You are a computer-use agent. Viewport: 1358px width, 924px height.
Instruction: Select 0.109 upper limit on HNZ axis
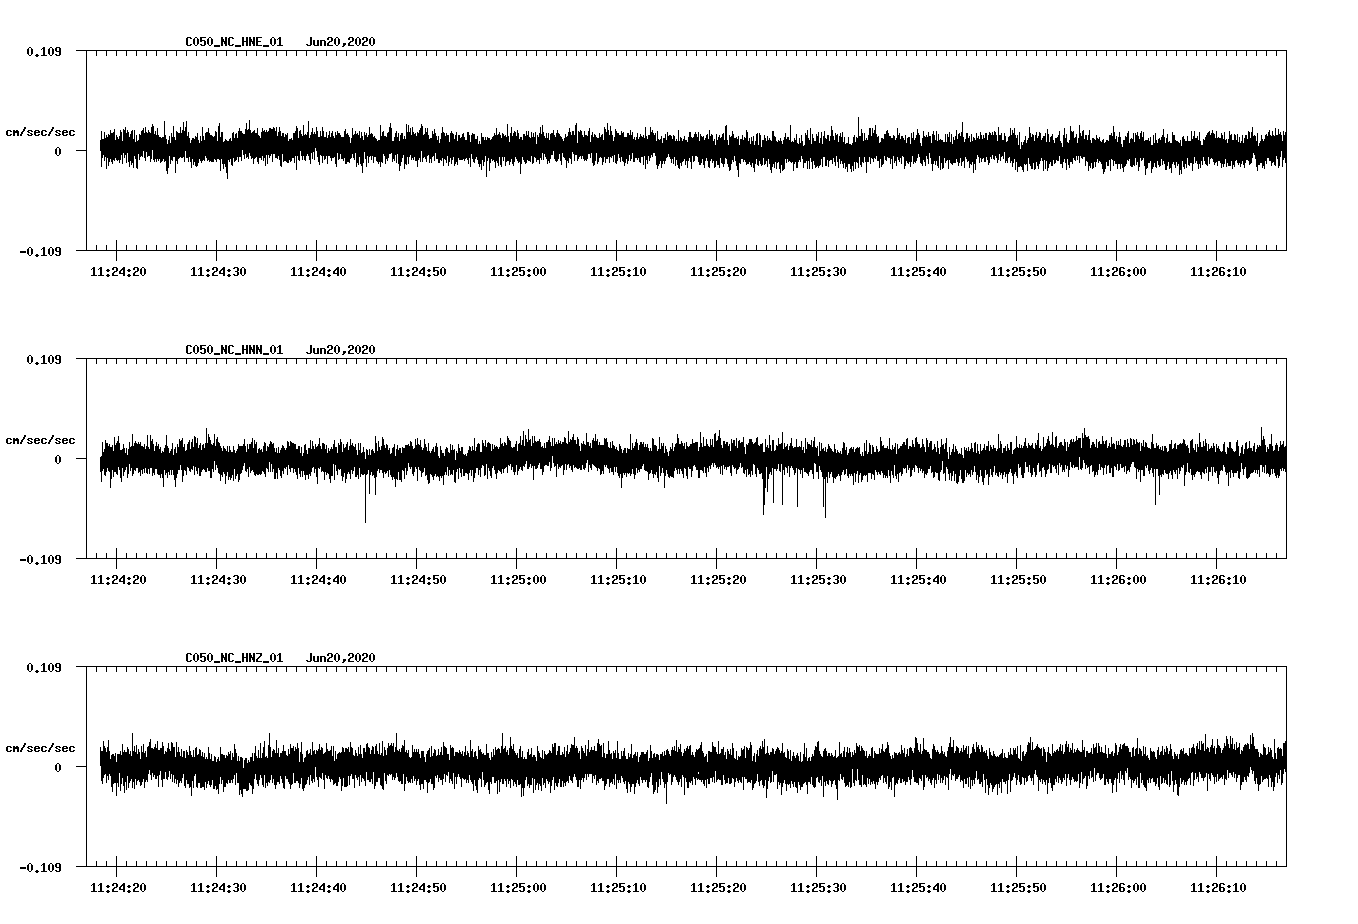[x=44, y=667]
